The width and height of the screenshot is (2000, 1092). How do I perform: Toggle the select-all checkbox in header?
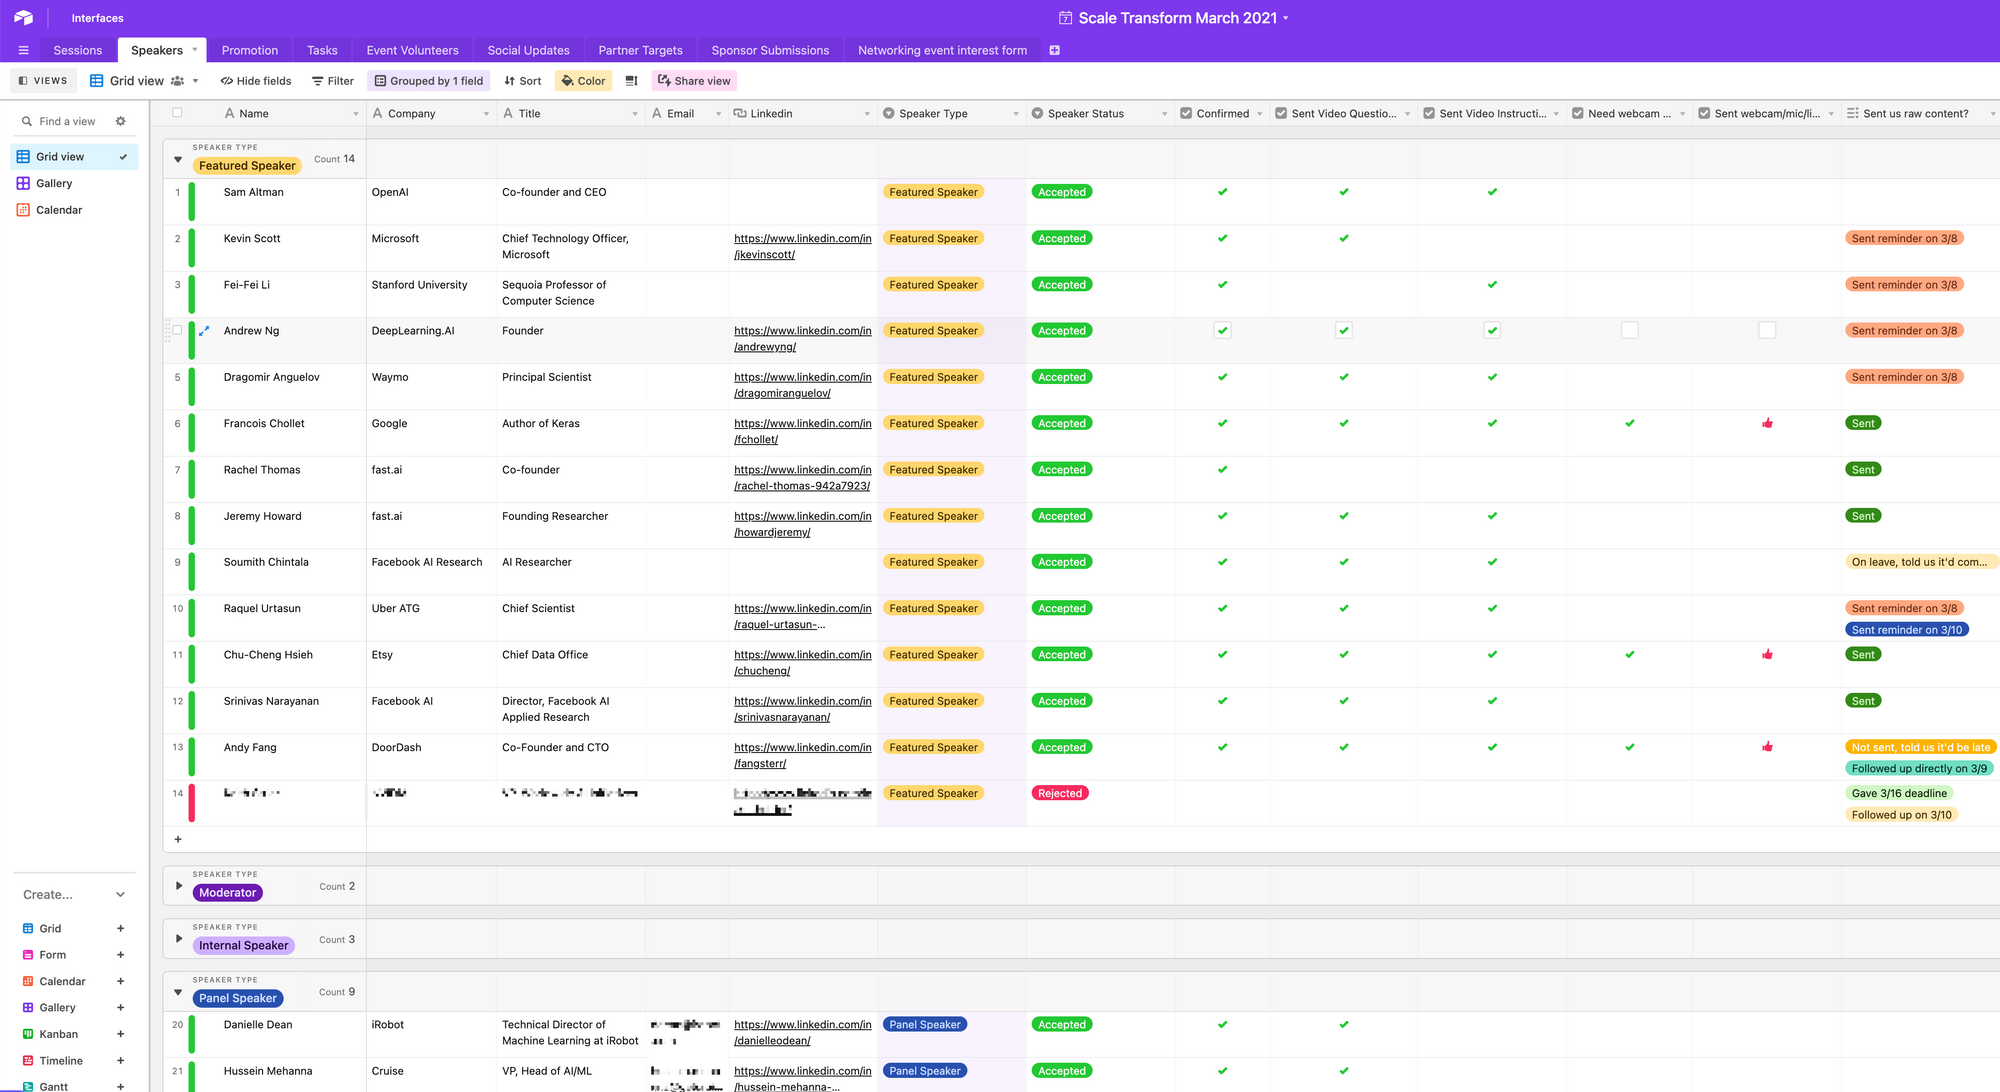pos(177,113)
